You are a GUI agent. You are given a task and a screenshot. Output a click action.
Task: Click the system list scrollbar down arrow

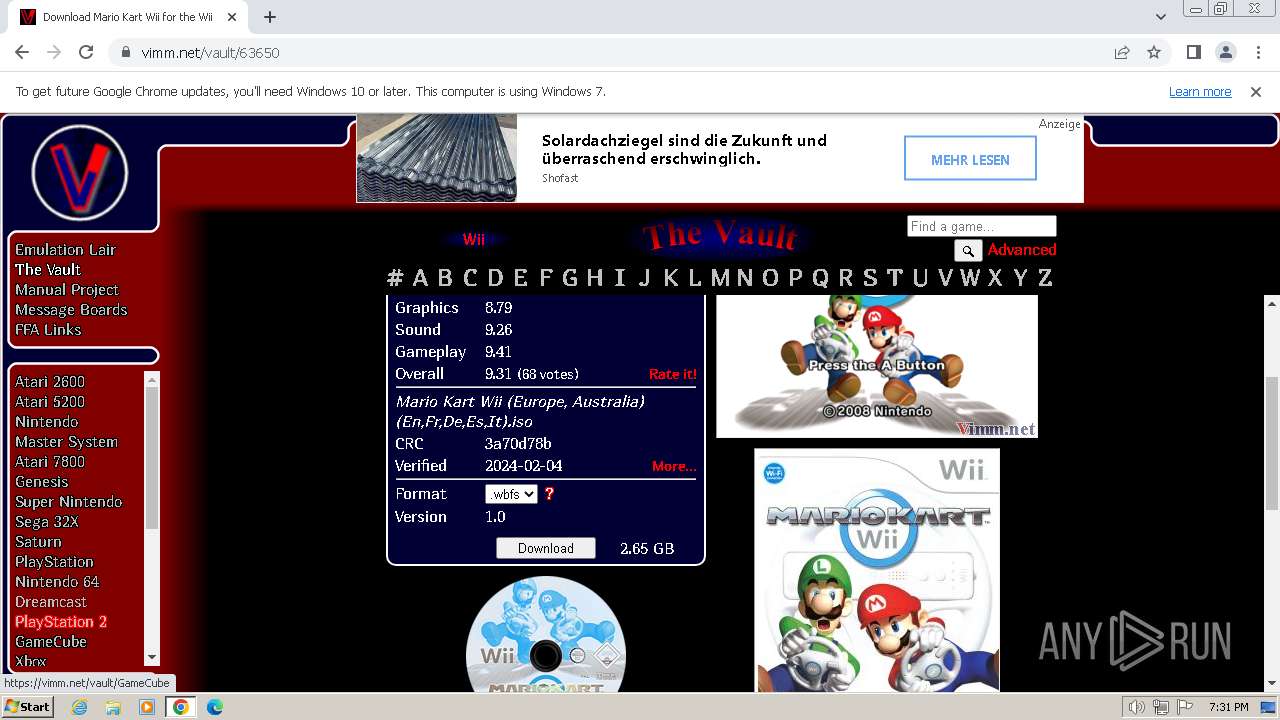152,657
